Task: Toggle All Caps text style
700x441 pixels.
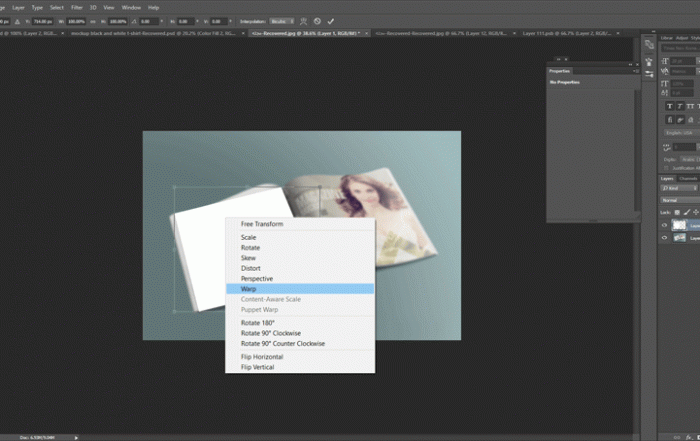Action: (690, 106)
